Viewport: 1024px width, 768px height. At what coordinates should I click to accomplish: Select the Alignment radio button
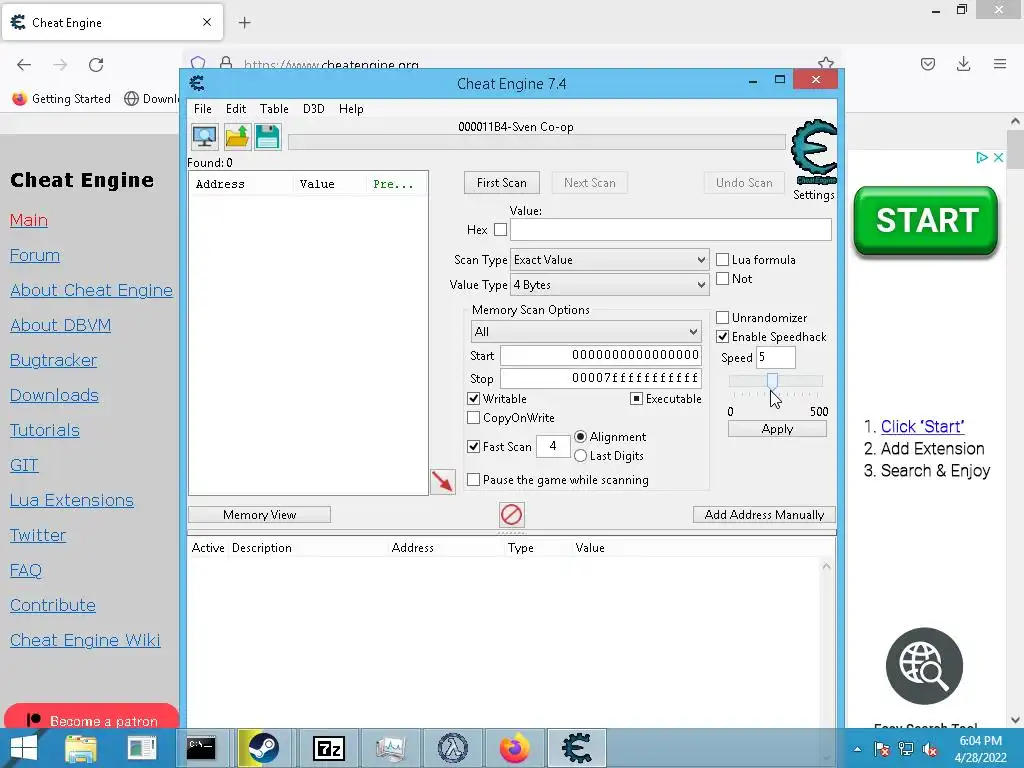coord(580,436)
